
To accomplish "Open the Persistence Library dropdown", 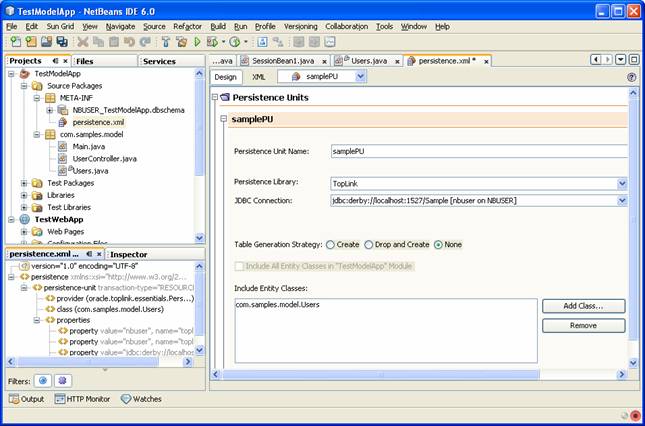I will (621, 184).
